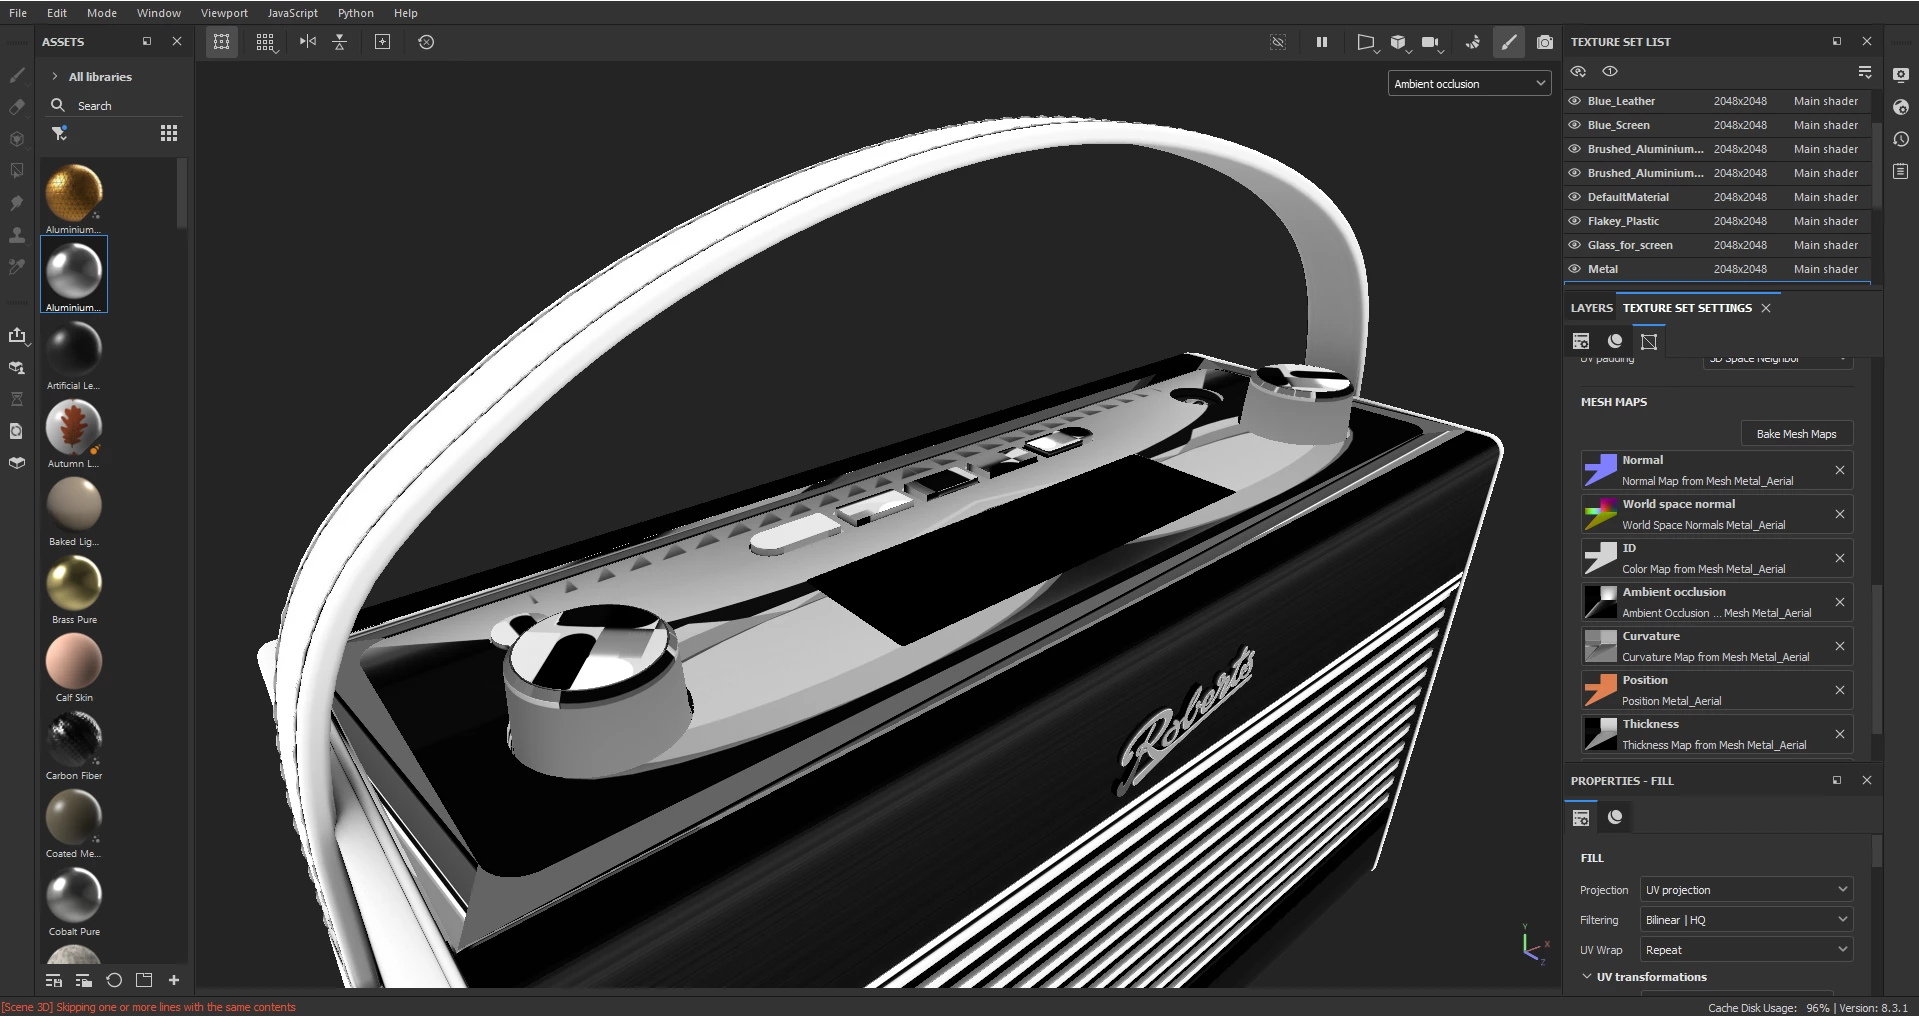Screen dimensions: 1919x1016
Task: Select the Ambient occlusion mesh map slot
Action: pos(1717,602)
